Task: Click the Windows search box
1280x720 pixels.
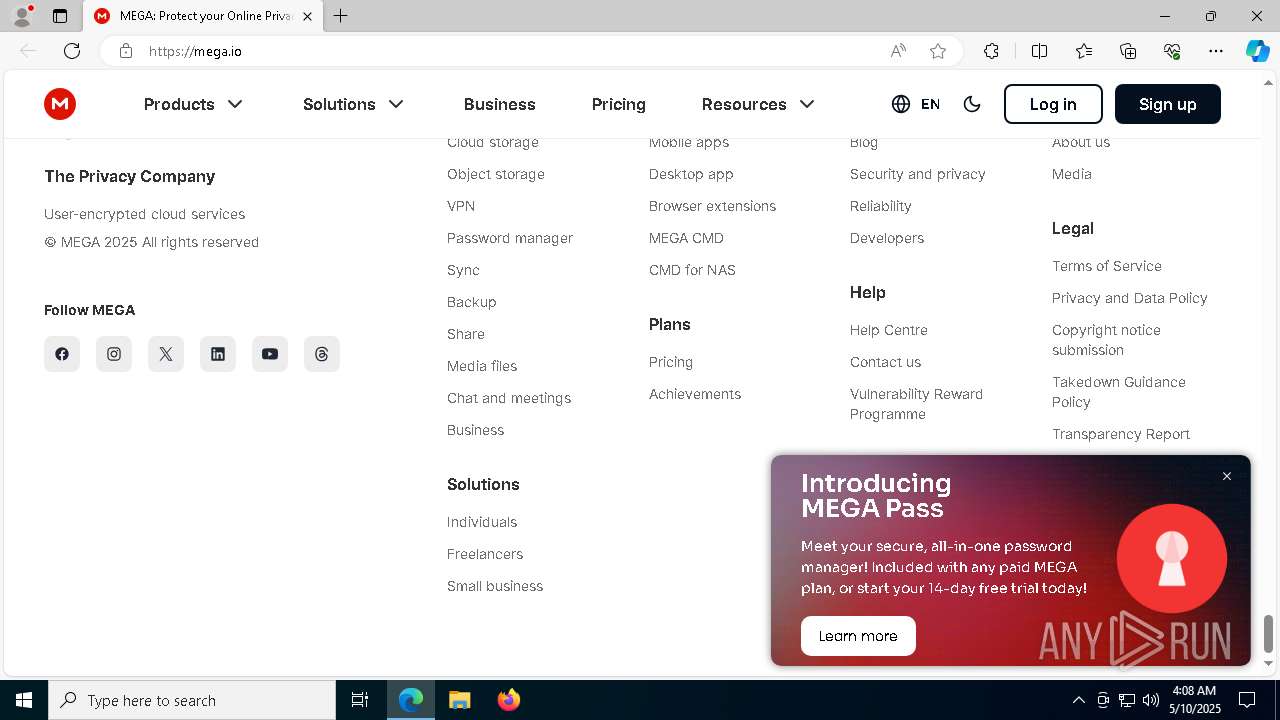Action: 192,700
